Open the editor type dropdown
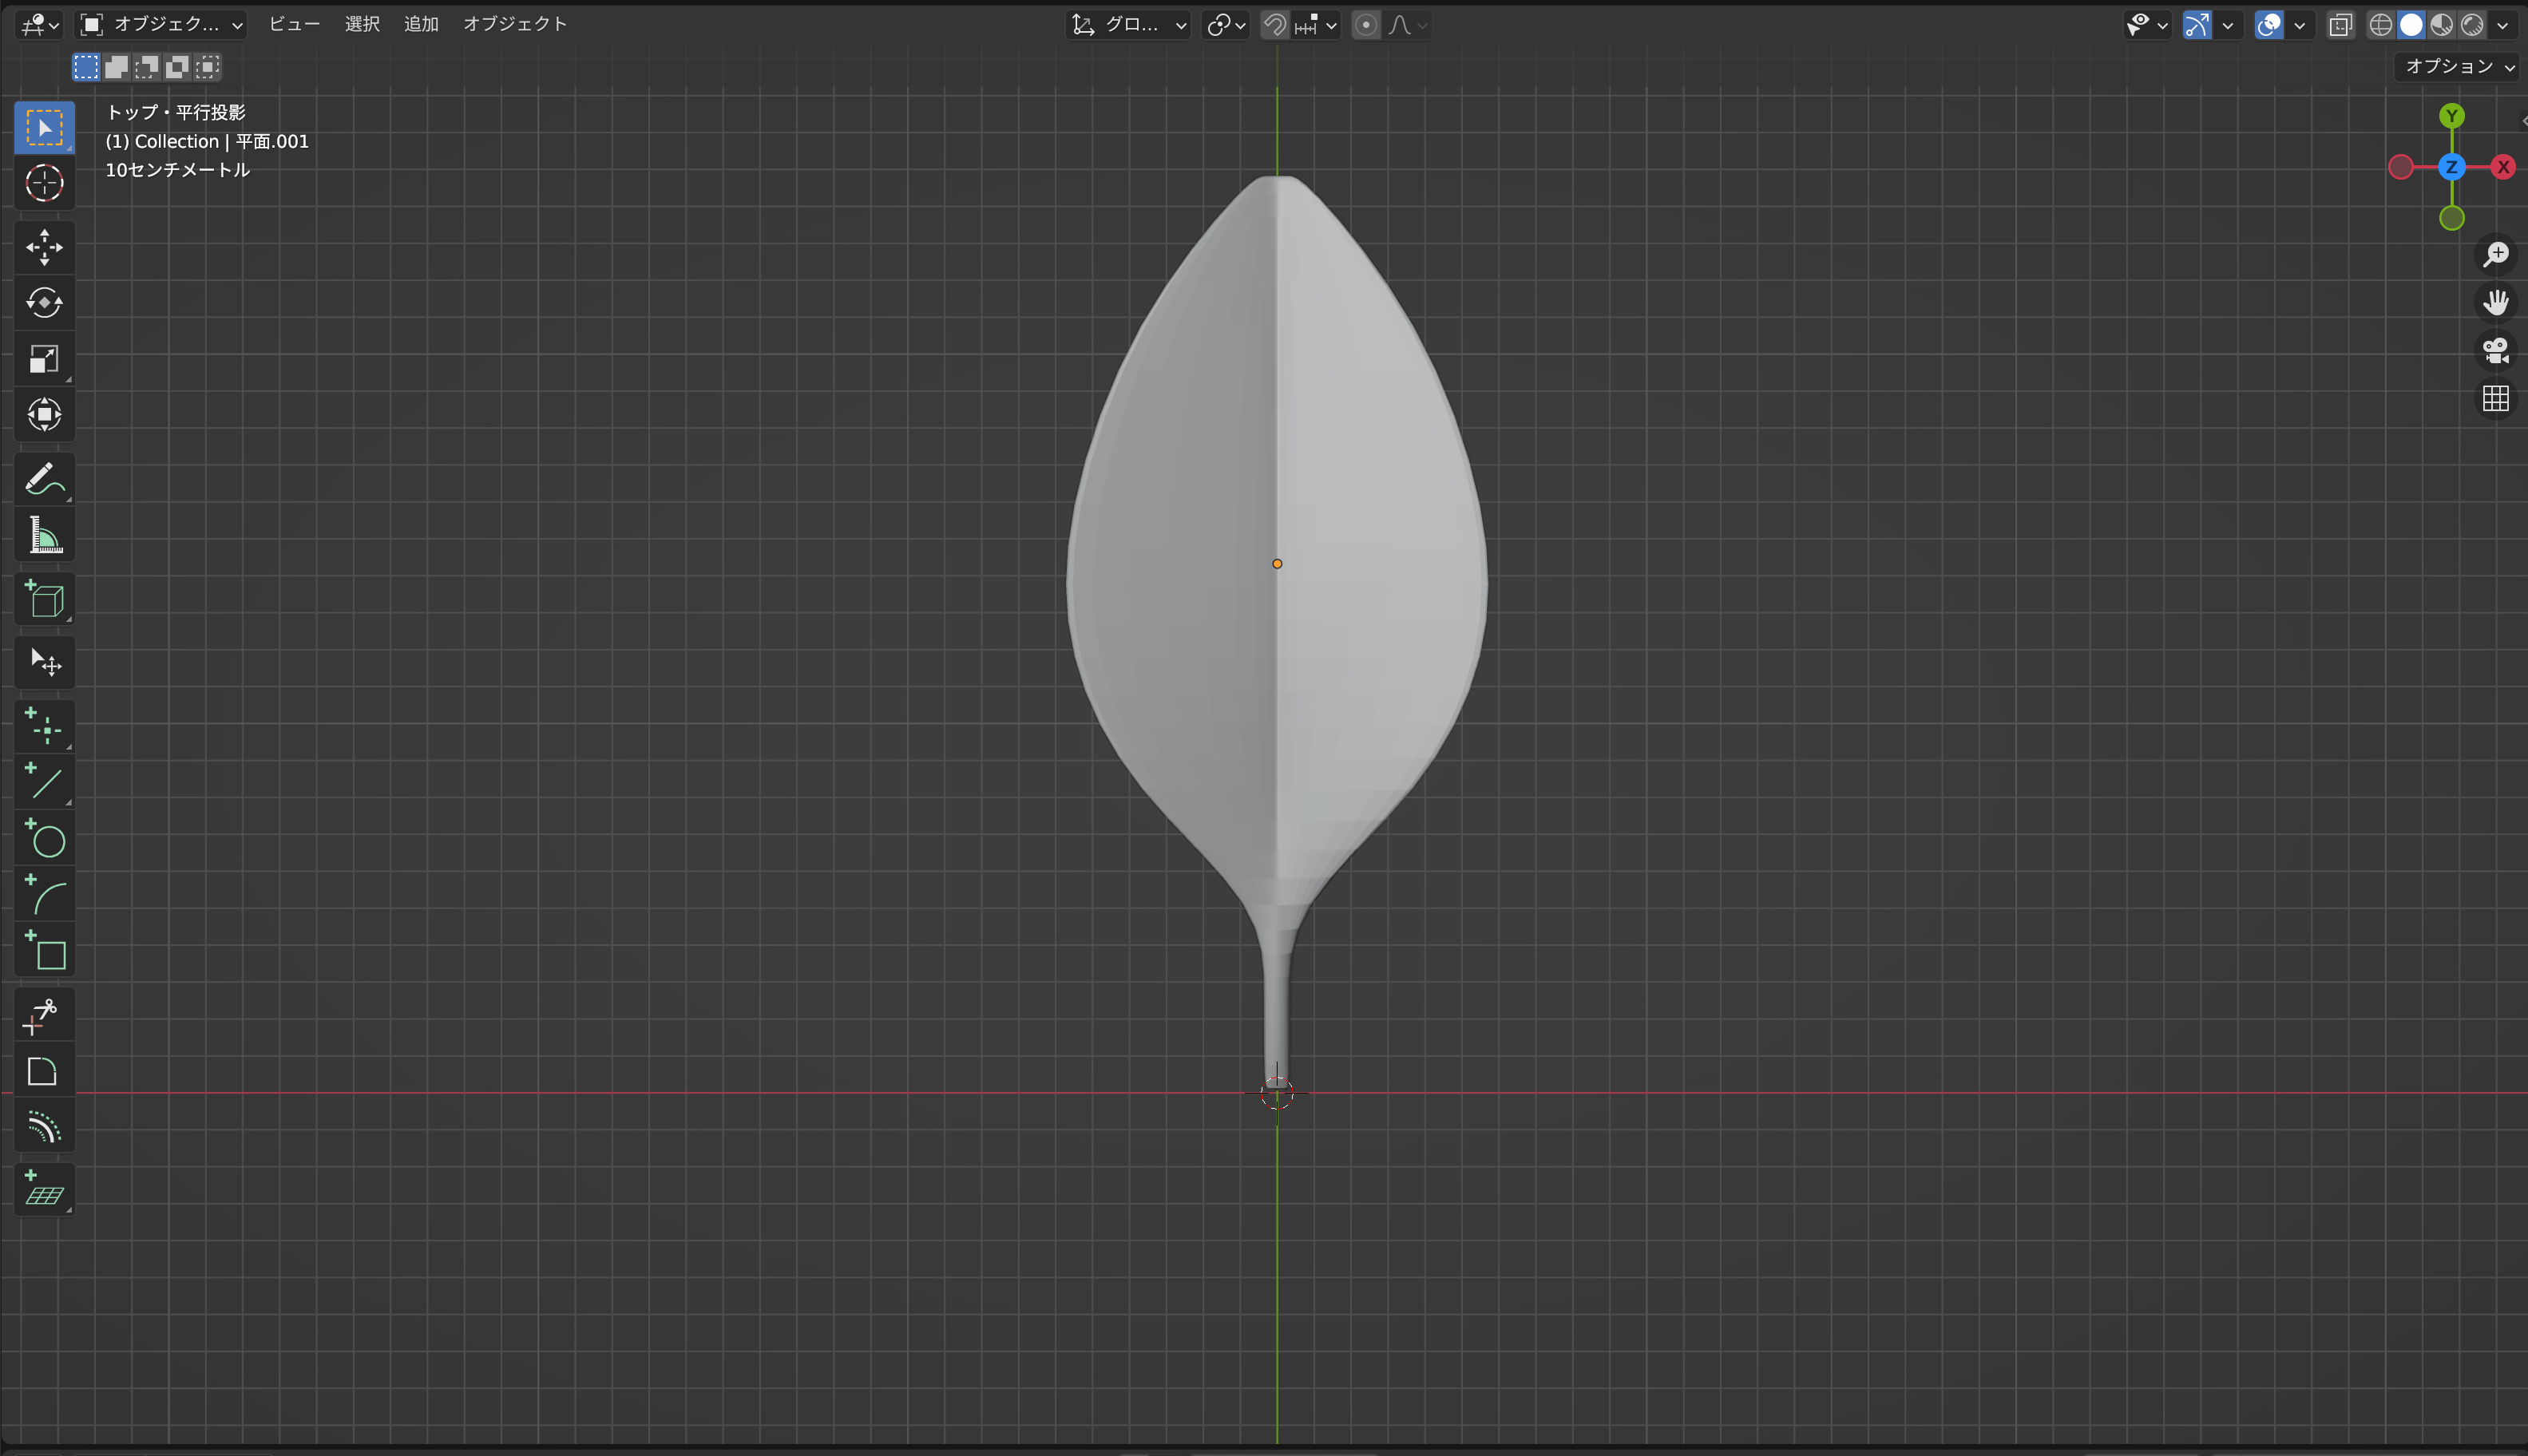This screenshot has width=2528, height=1456. [41, 25]
